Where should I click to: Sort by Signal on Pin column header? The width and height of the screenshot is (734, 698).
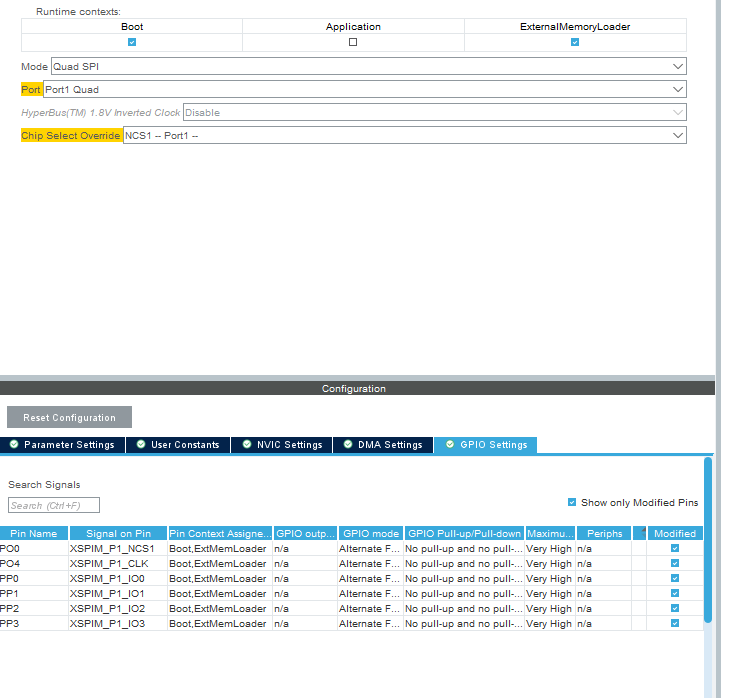[x=118, y=533]
